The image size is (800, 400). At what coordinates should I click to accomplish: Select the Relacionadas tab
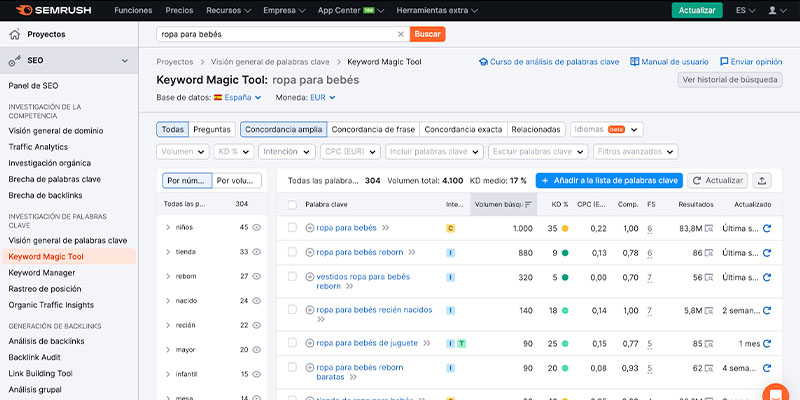tap(536, 130)
